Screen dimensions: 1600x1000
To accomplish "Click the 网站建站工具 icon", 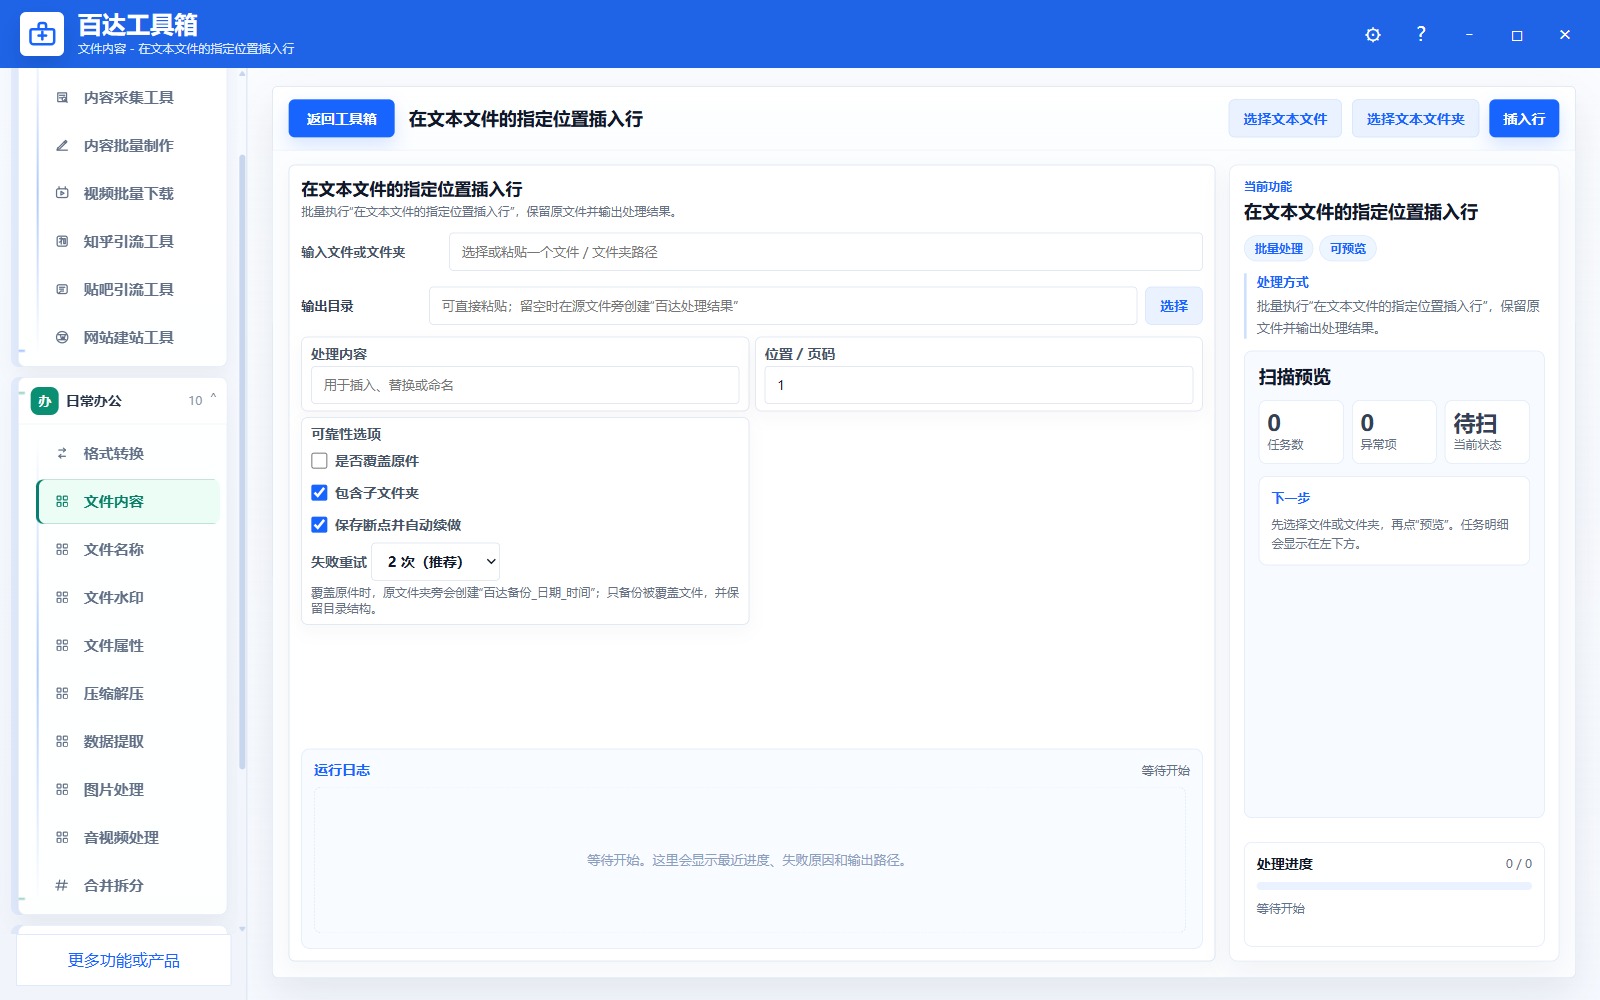I will tap(62, 338).
